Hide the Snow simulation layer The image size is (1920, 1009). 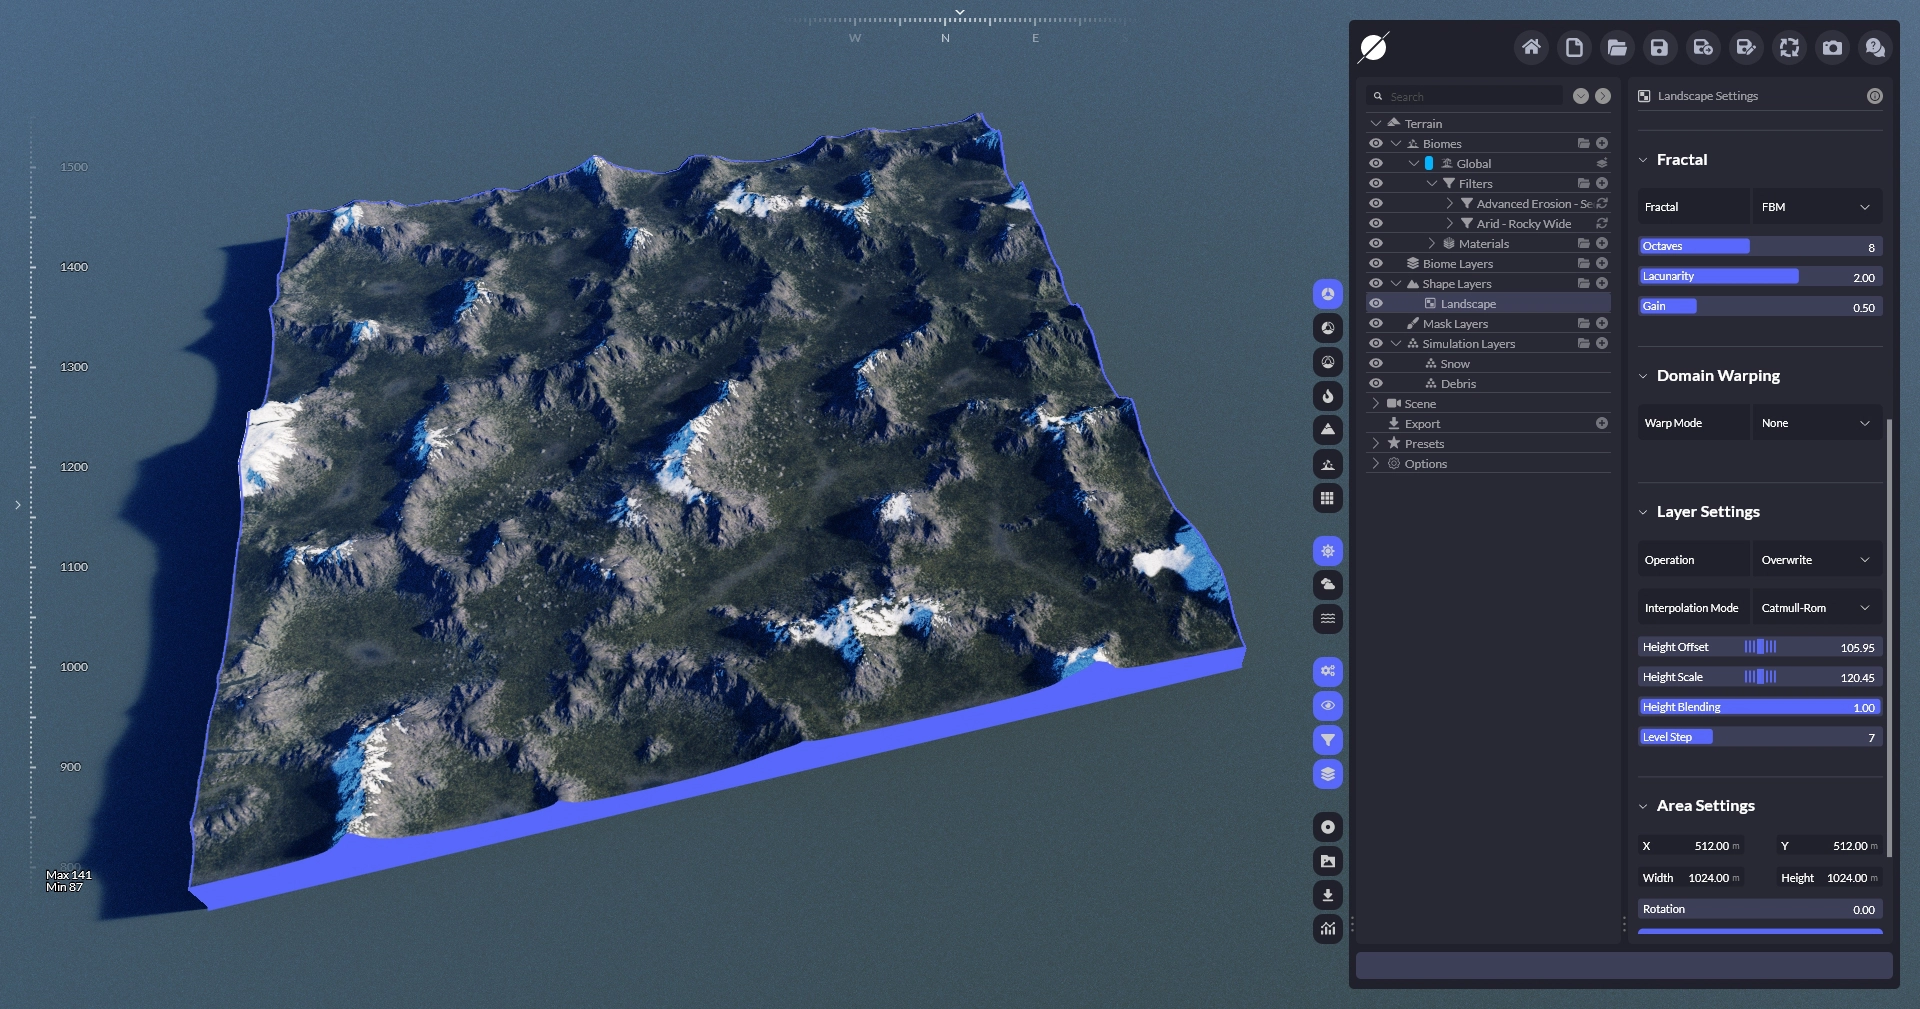[1376, 364]
